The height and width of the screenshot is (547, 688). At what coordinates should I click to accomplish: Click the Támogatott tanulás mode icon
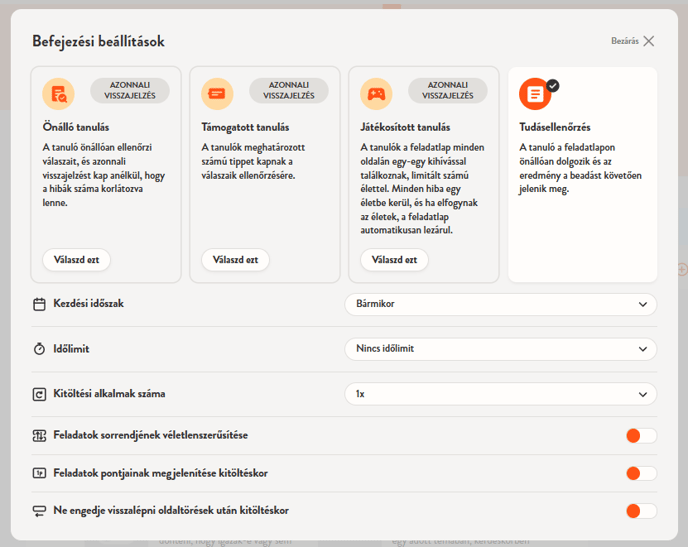[x=217, y=94]
